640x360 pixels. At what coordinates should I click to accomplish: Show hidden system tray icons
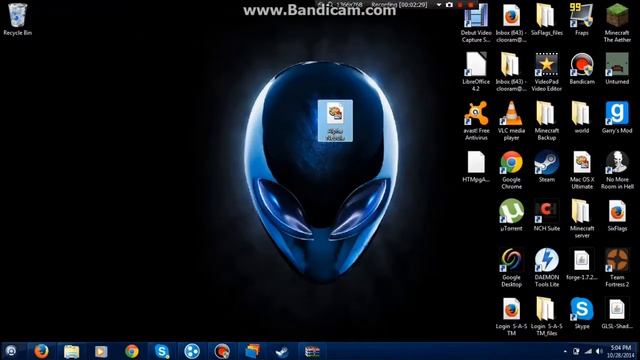[565, 351]
